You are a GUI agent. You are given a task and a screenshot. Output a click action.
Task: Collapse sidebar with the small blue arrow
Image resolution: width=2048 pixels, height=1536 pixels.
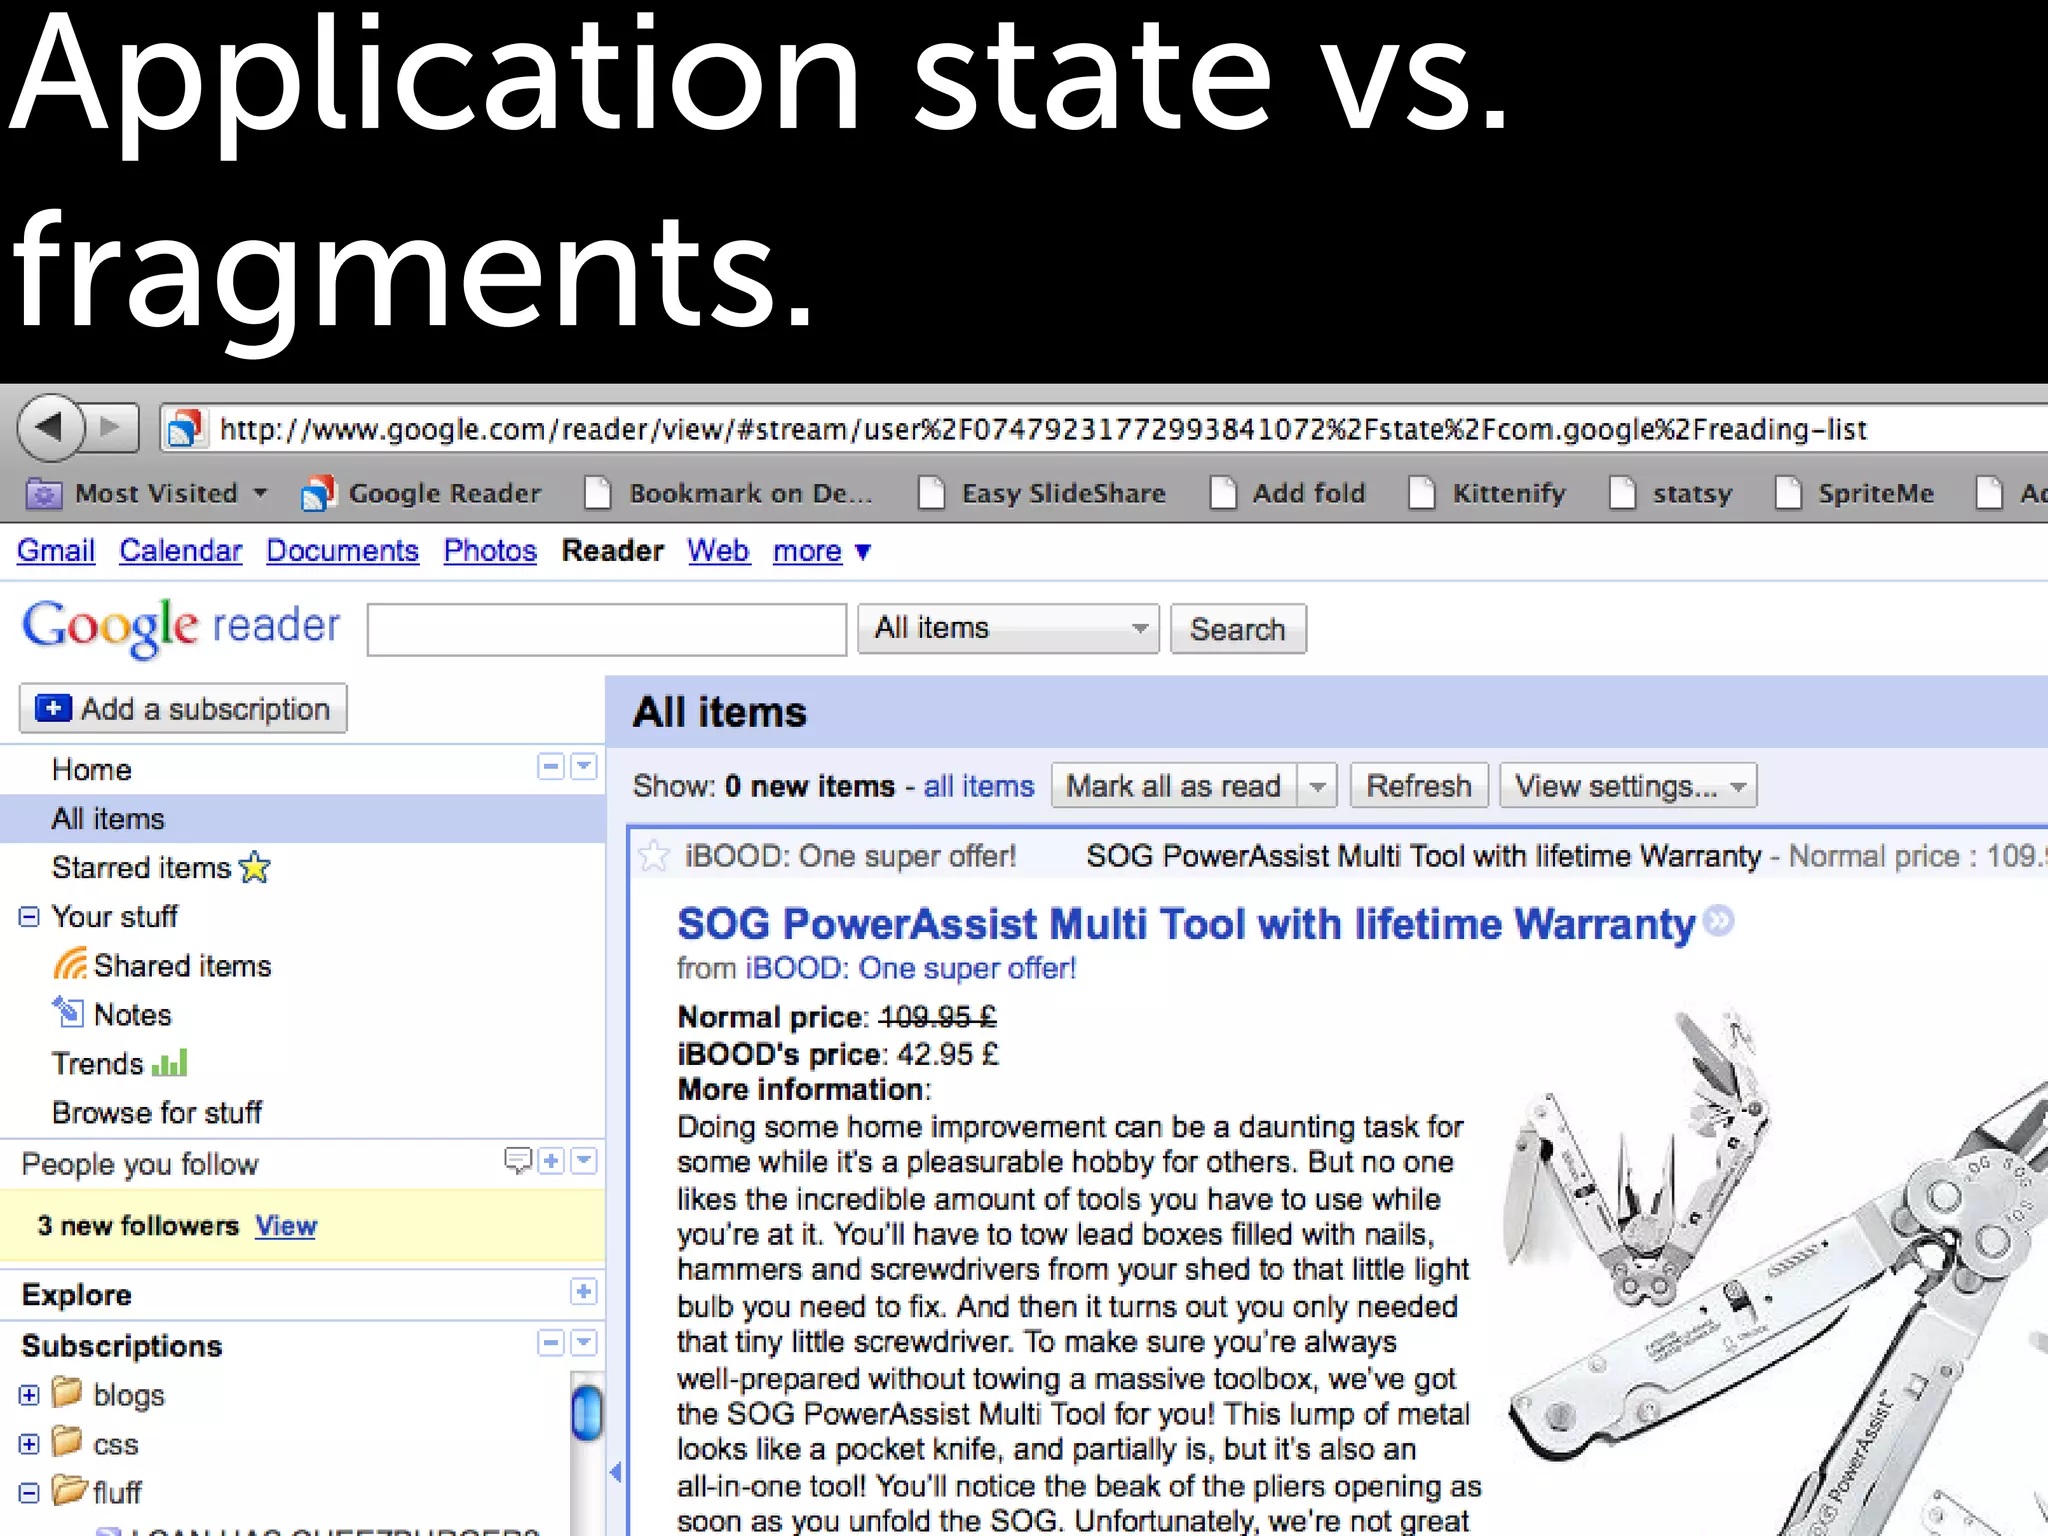616,1472
